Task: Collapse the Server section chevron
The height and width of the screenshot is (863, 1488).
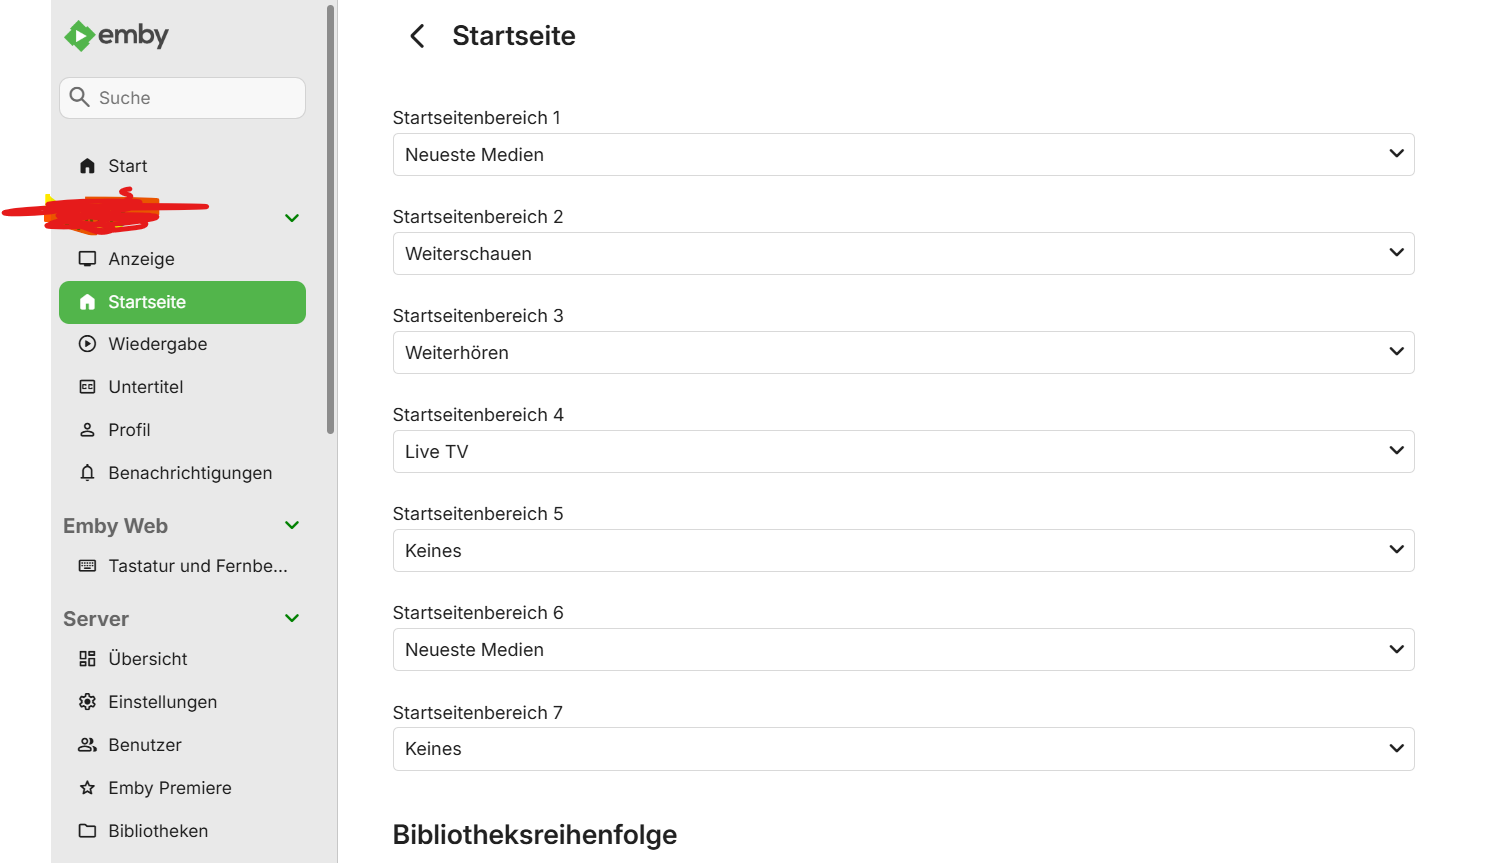Action: coord(291,617)
